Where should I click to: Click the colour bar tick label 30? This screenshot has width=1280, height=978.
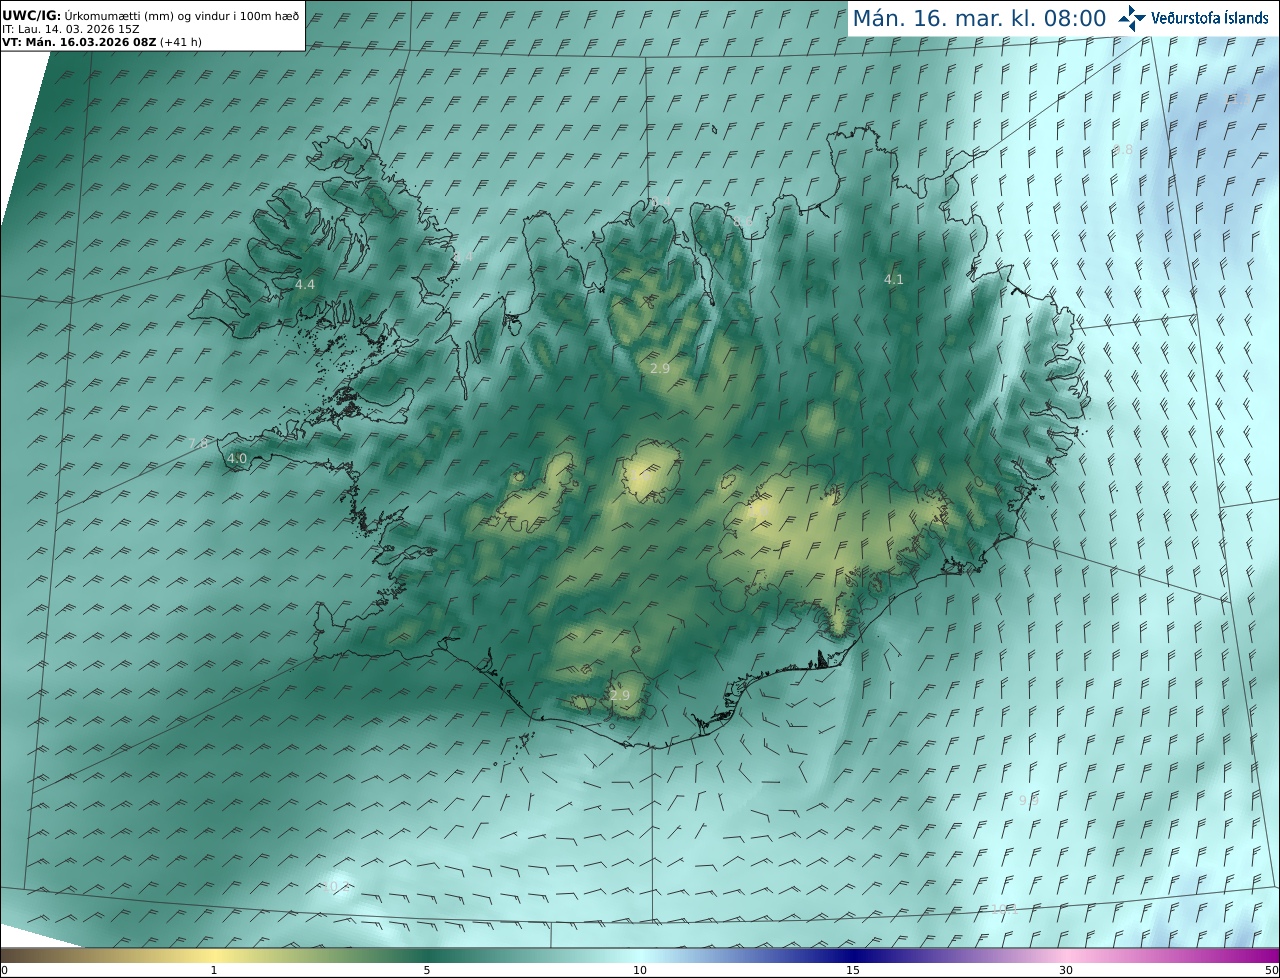tap(1066, 970)
